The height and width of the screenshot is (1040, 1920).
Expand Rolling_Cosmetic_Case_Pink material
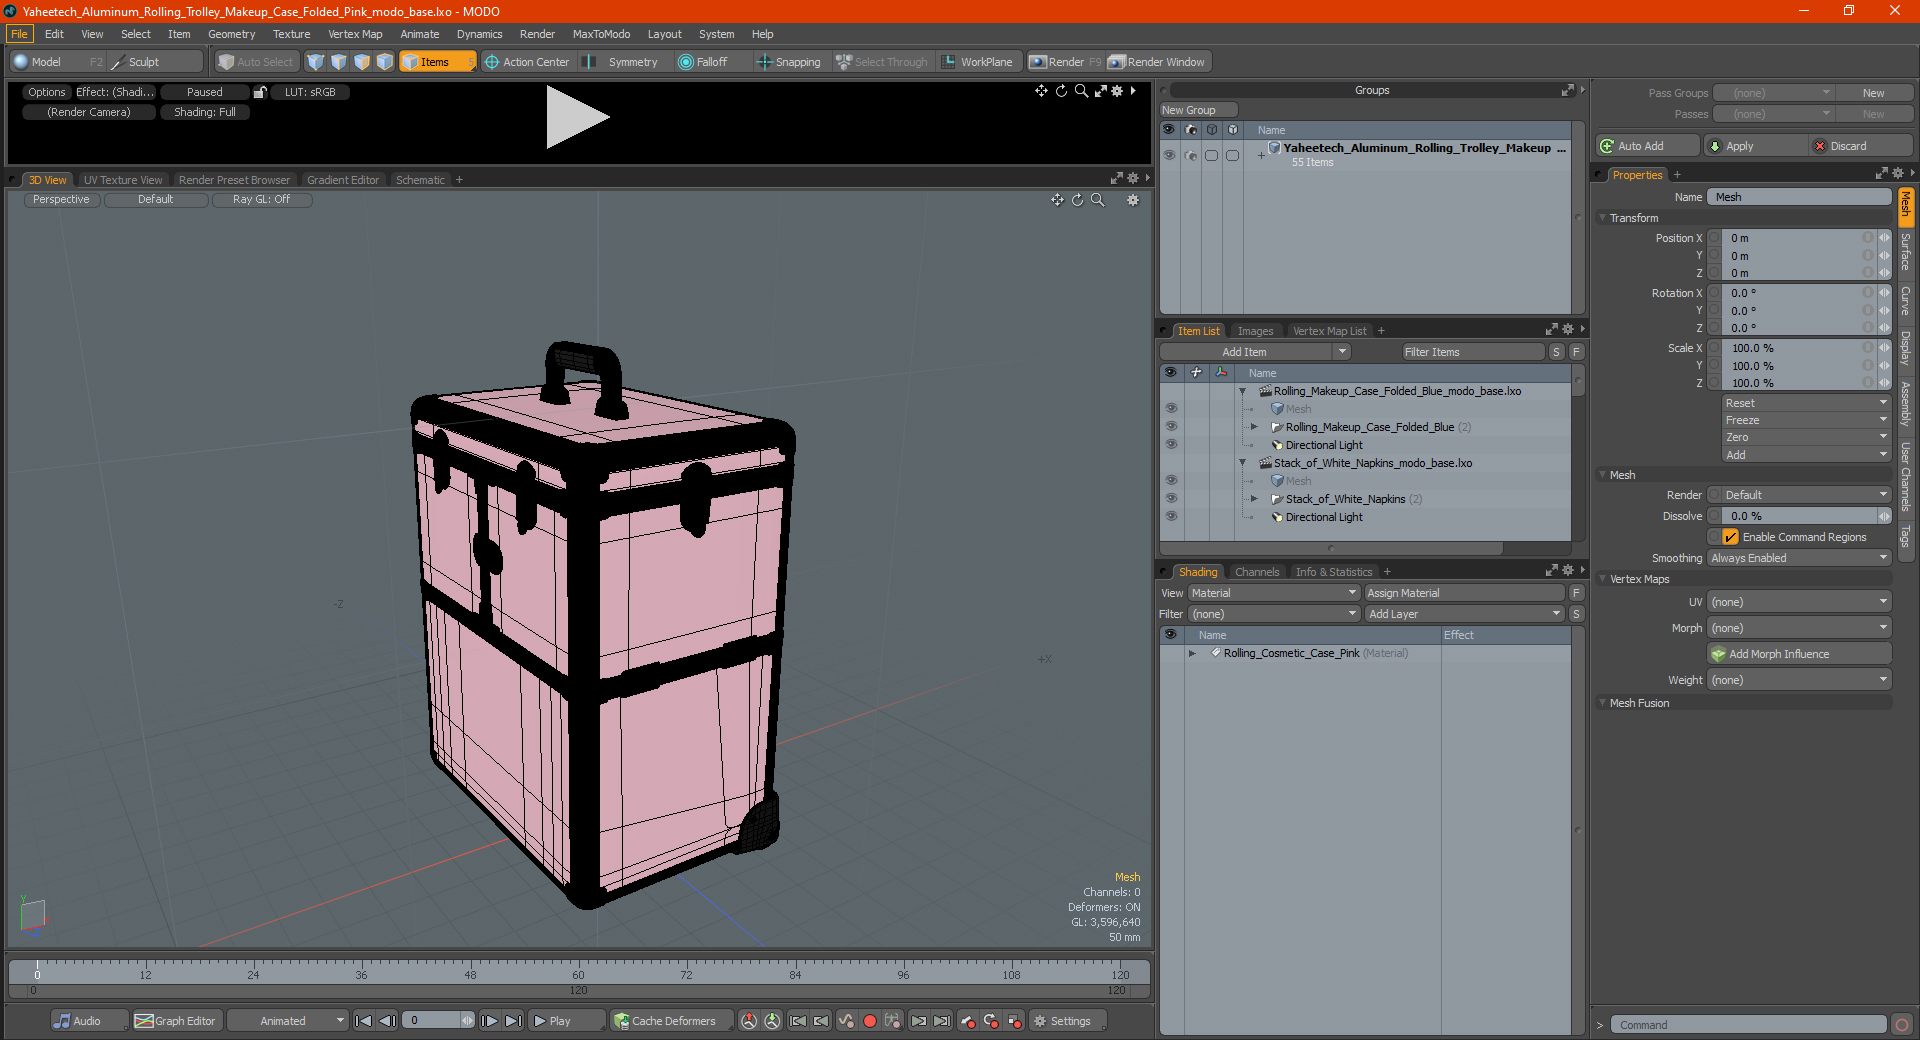click(x=1192, y=653)
